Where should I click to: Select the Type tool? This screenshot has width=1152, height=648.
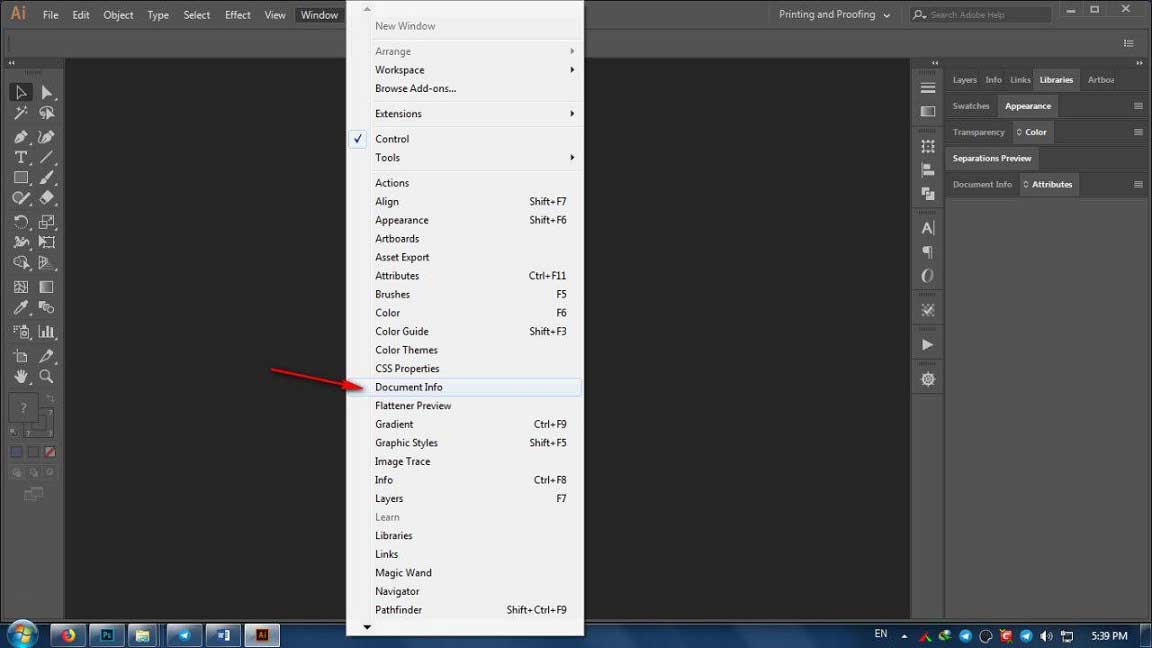(20, 157)
